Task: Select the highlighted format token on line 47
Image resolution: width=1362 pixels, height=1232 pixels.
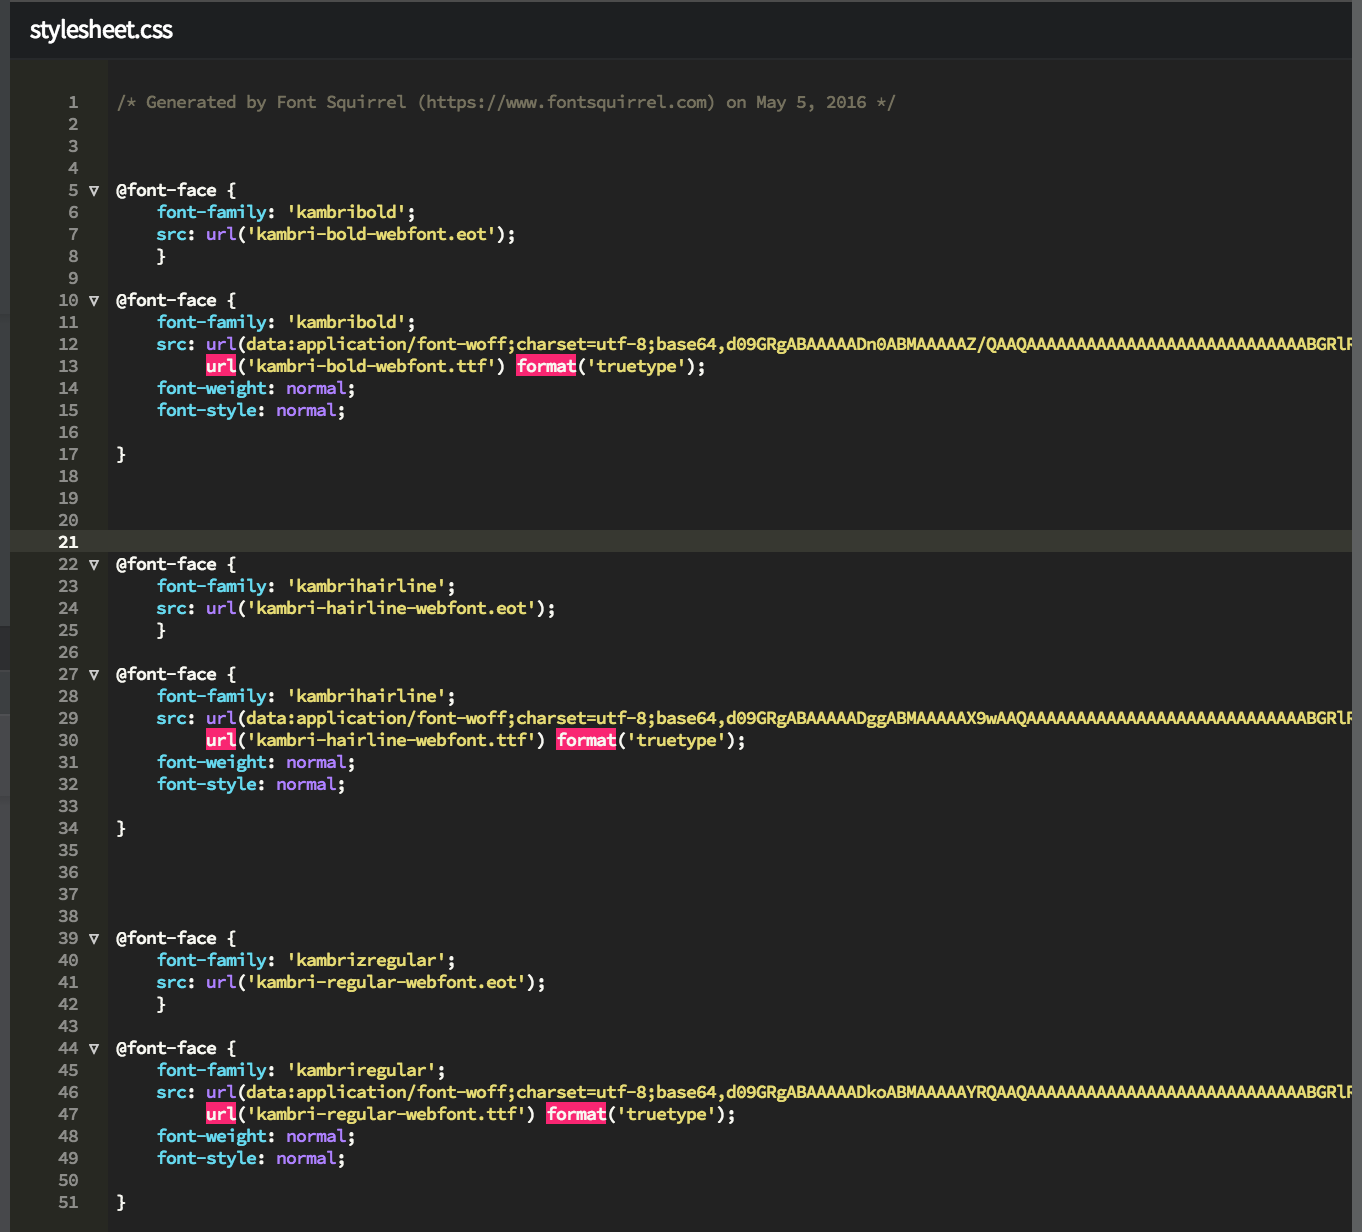Action: tap(575, 1114)
